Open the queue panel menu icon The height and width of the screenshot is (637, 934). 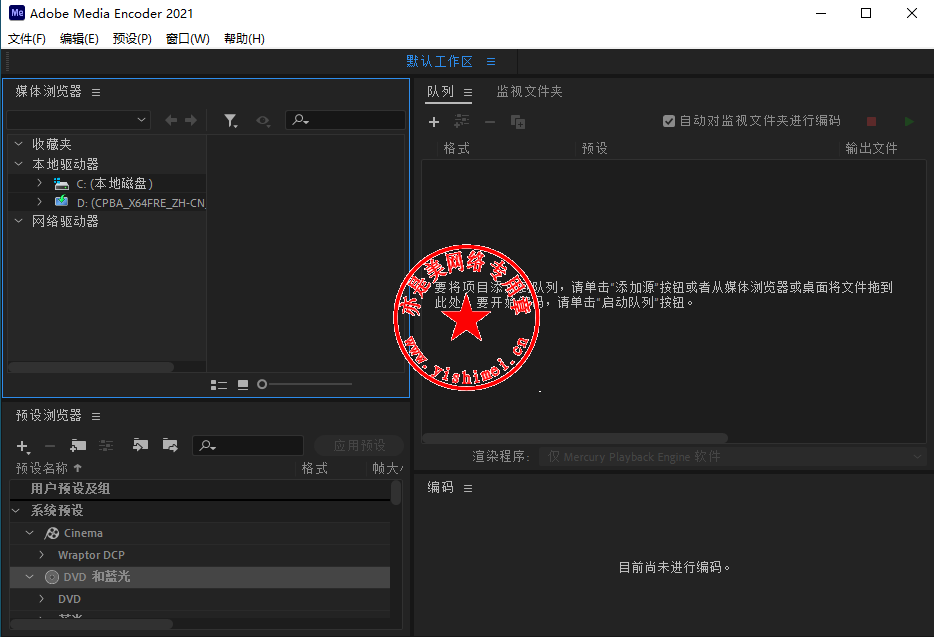(x=468, y=92)
